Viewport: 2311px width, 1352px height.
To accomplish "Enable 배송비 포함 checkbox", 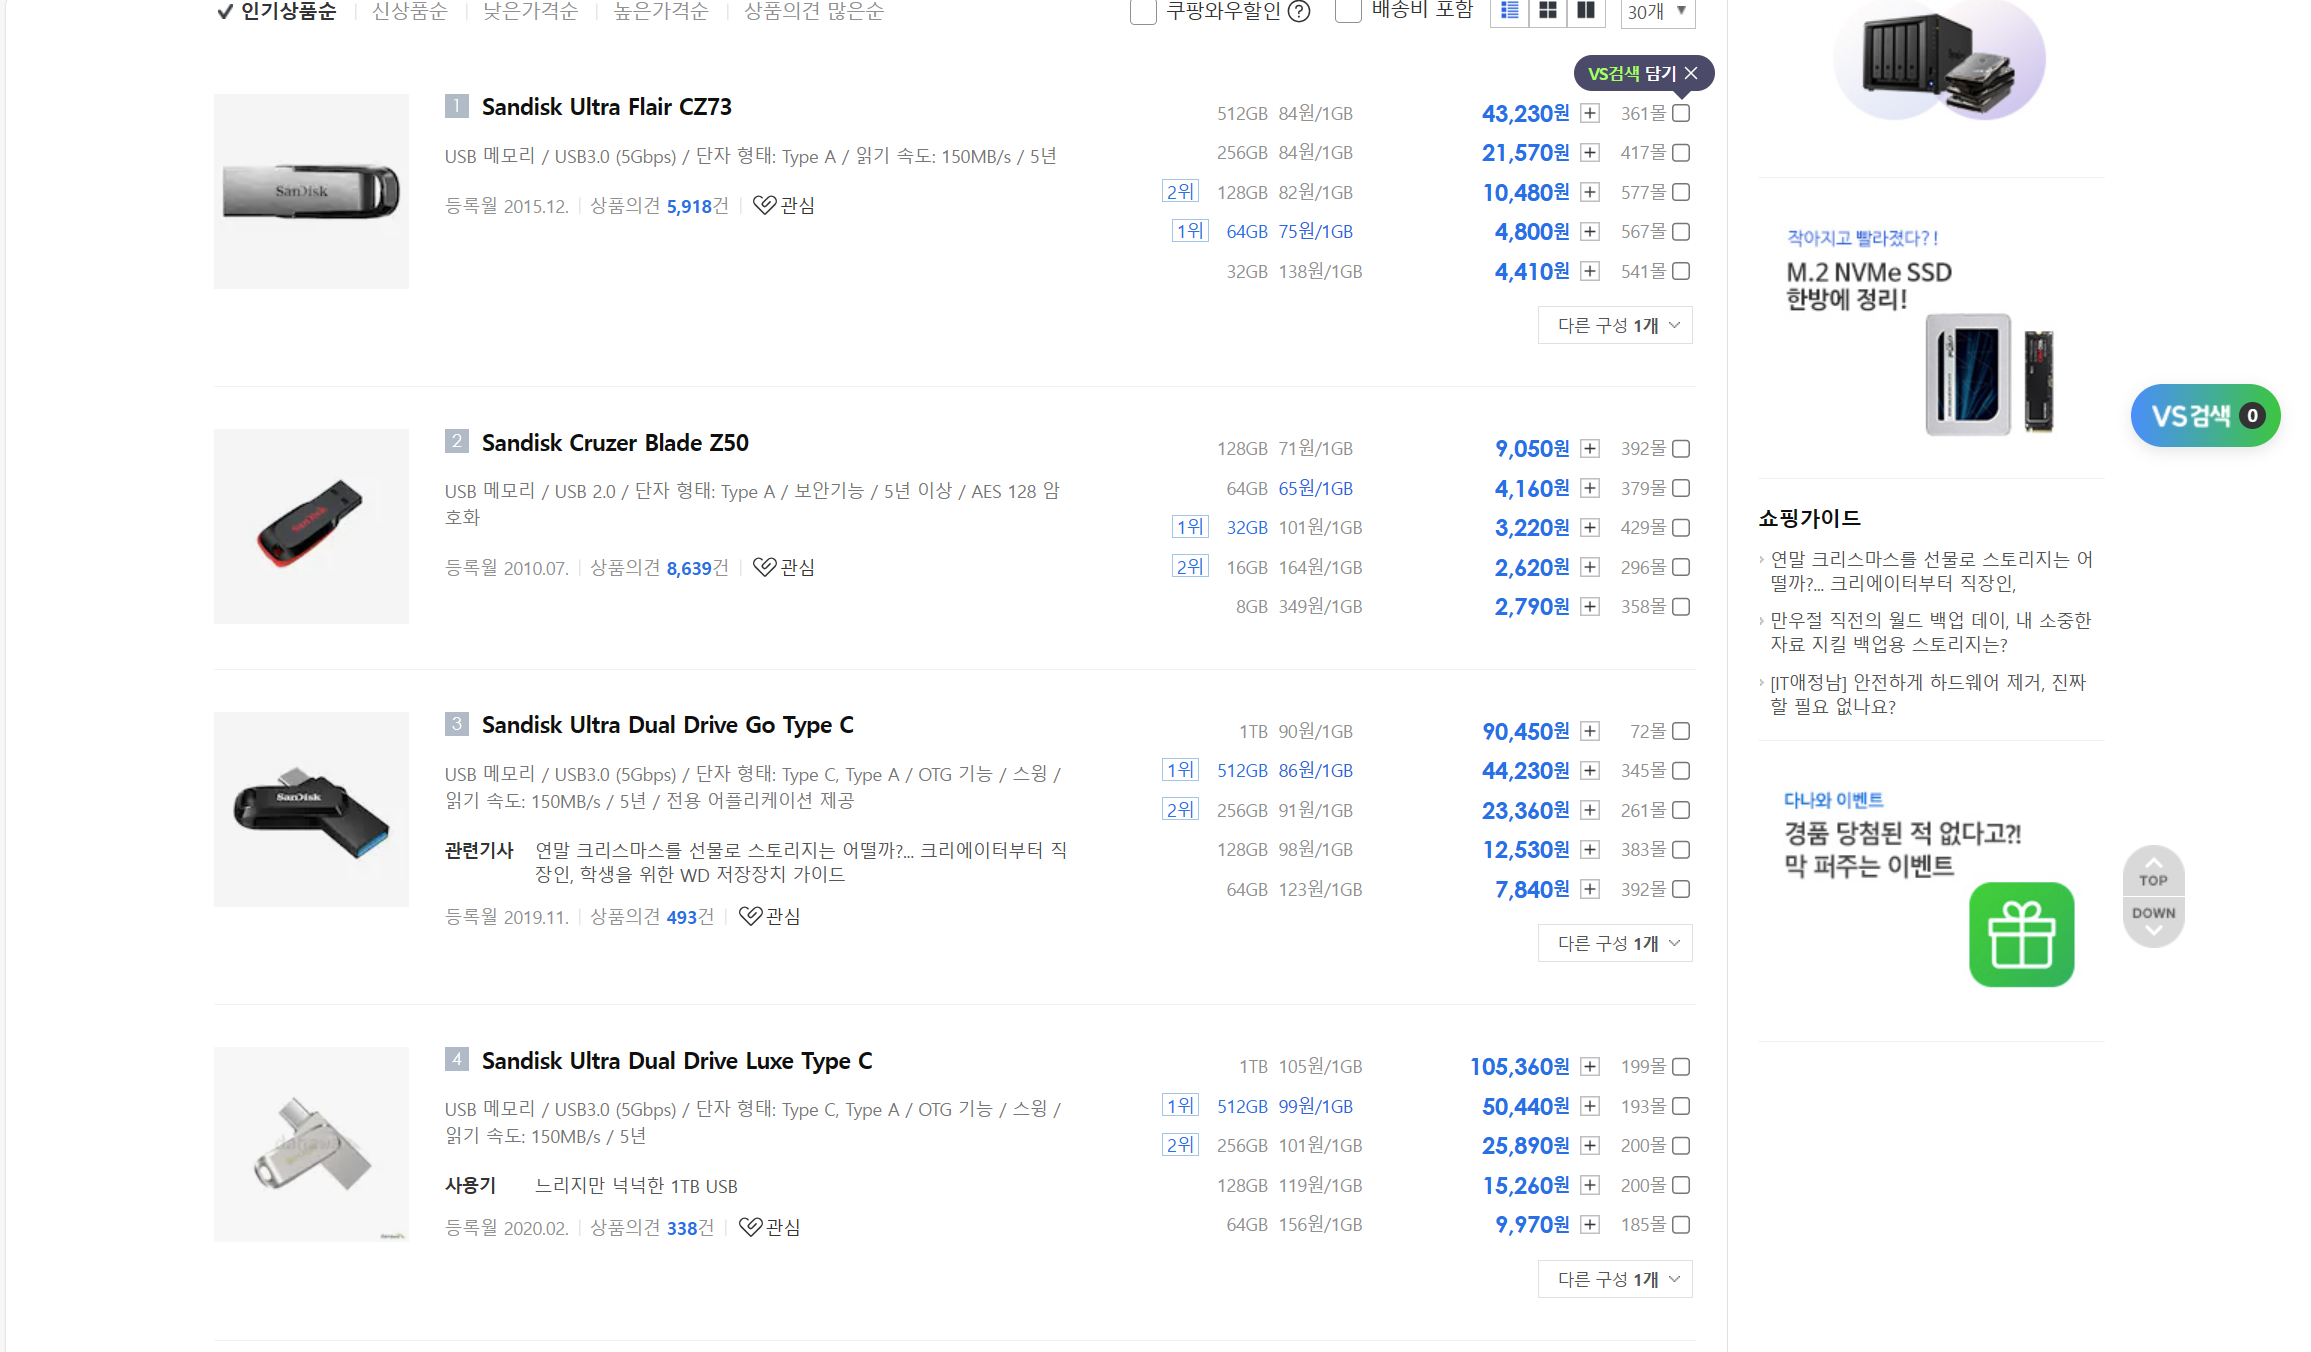I will coord(1348,11).
